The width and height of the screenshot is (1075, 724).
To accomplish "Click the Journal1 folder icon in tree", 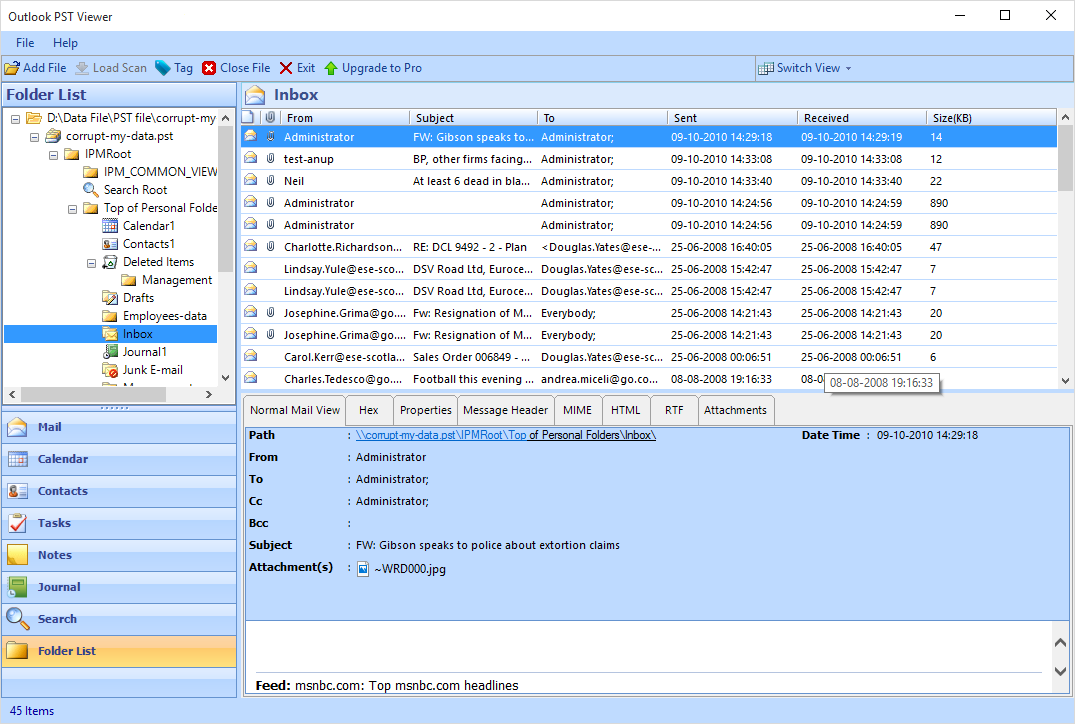I will point(110,352).
